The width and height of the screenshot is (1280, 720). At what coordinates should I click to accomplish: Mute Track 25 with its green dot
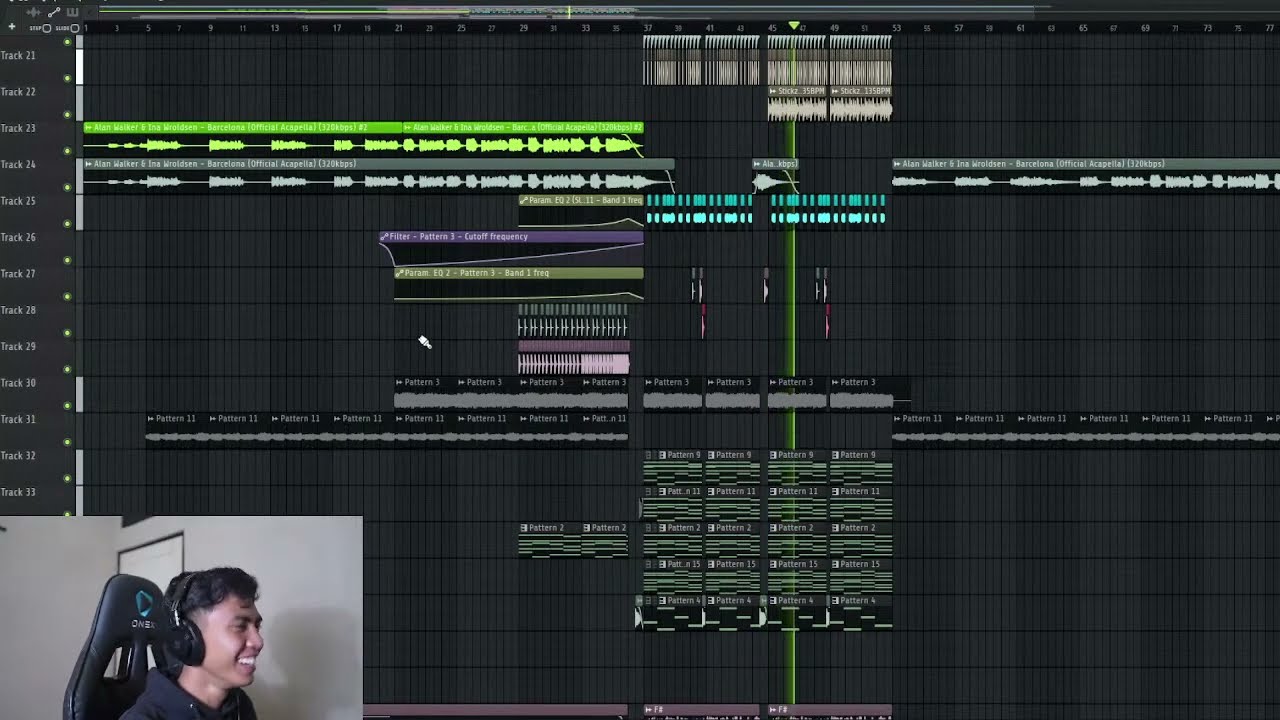(x=68, y=223)
